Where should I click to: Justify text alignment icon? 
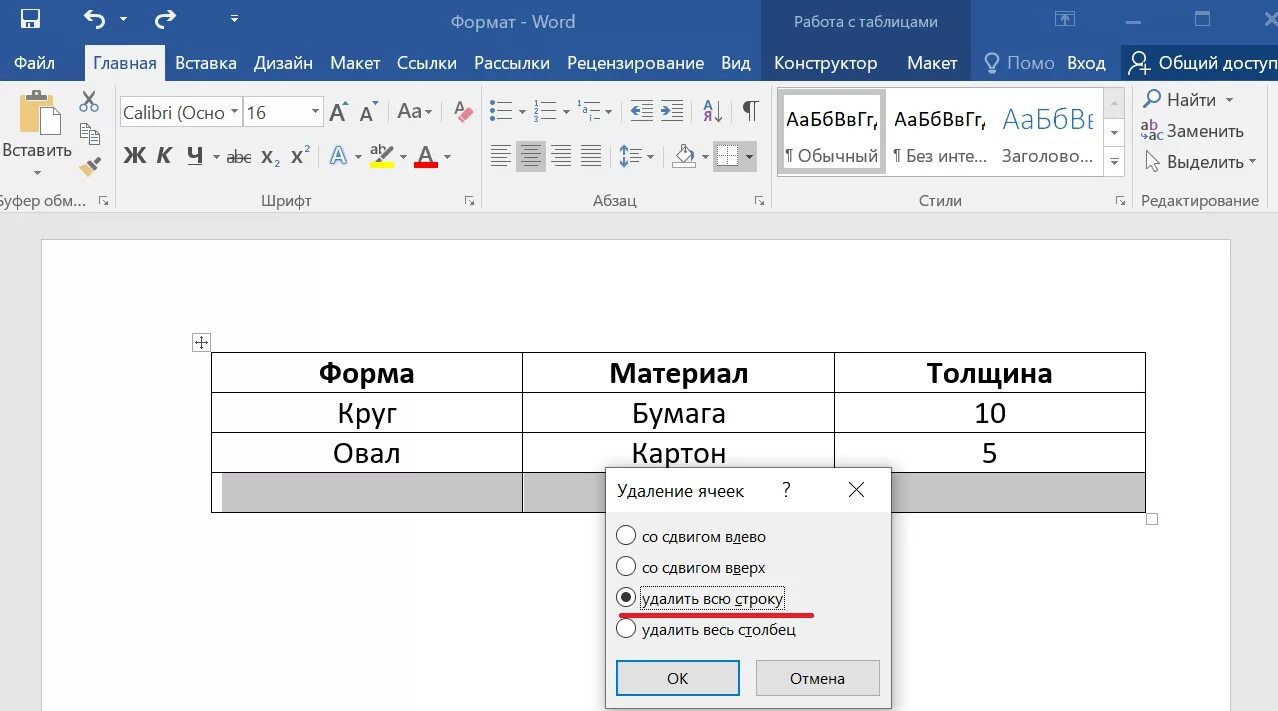pos(591,156)
